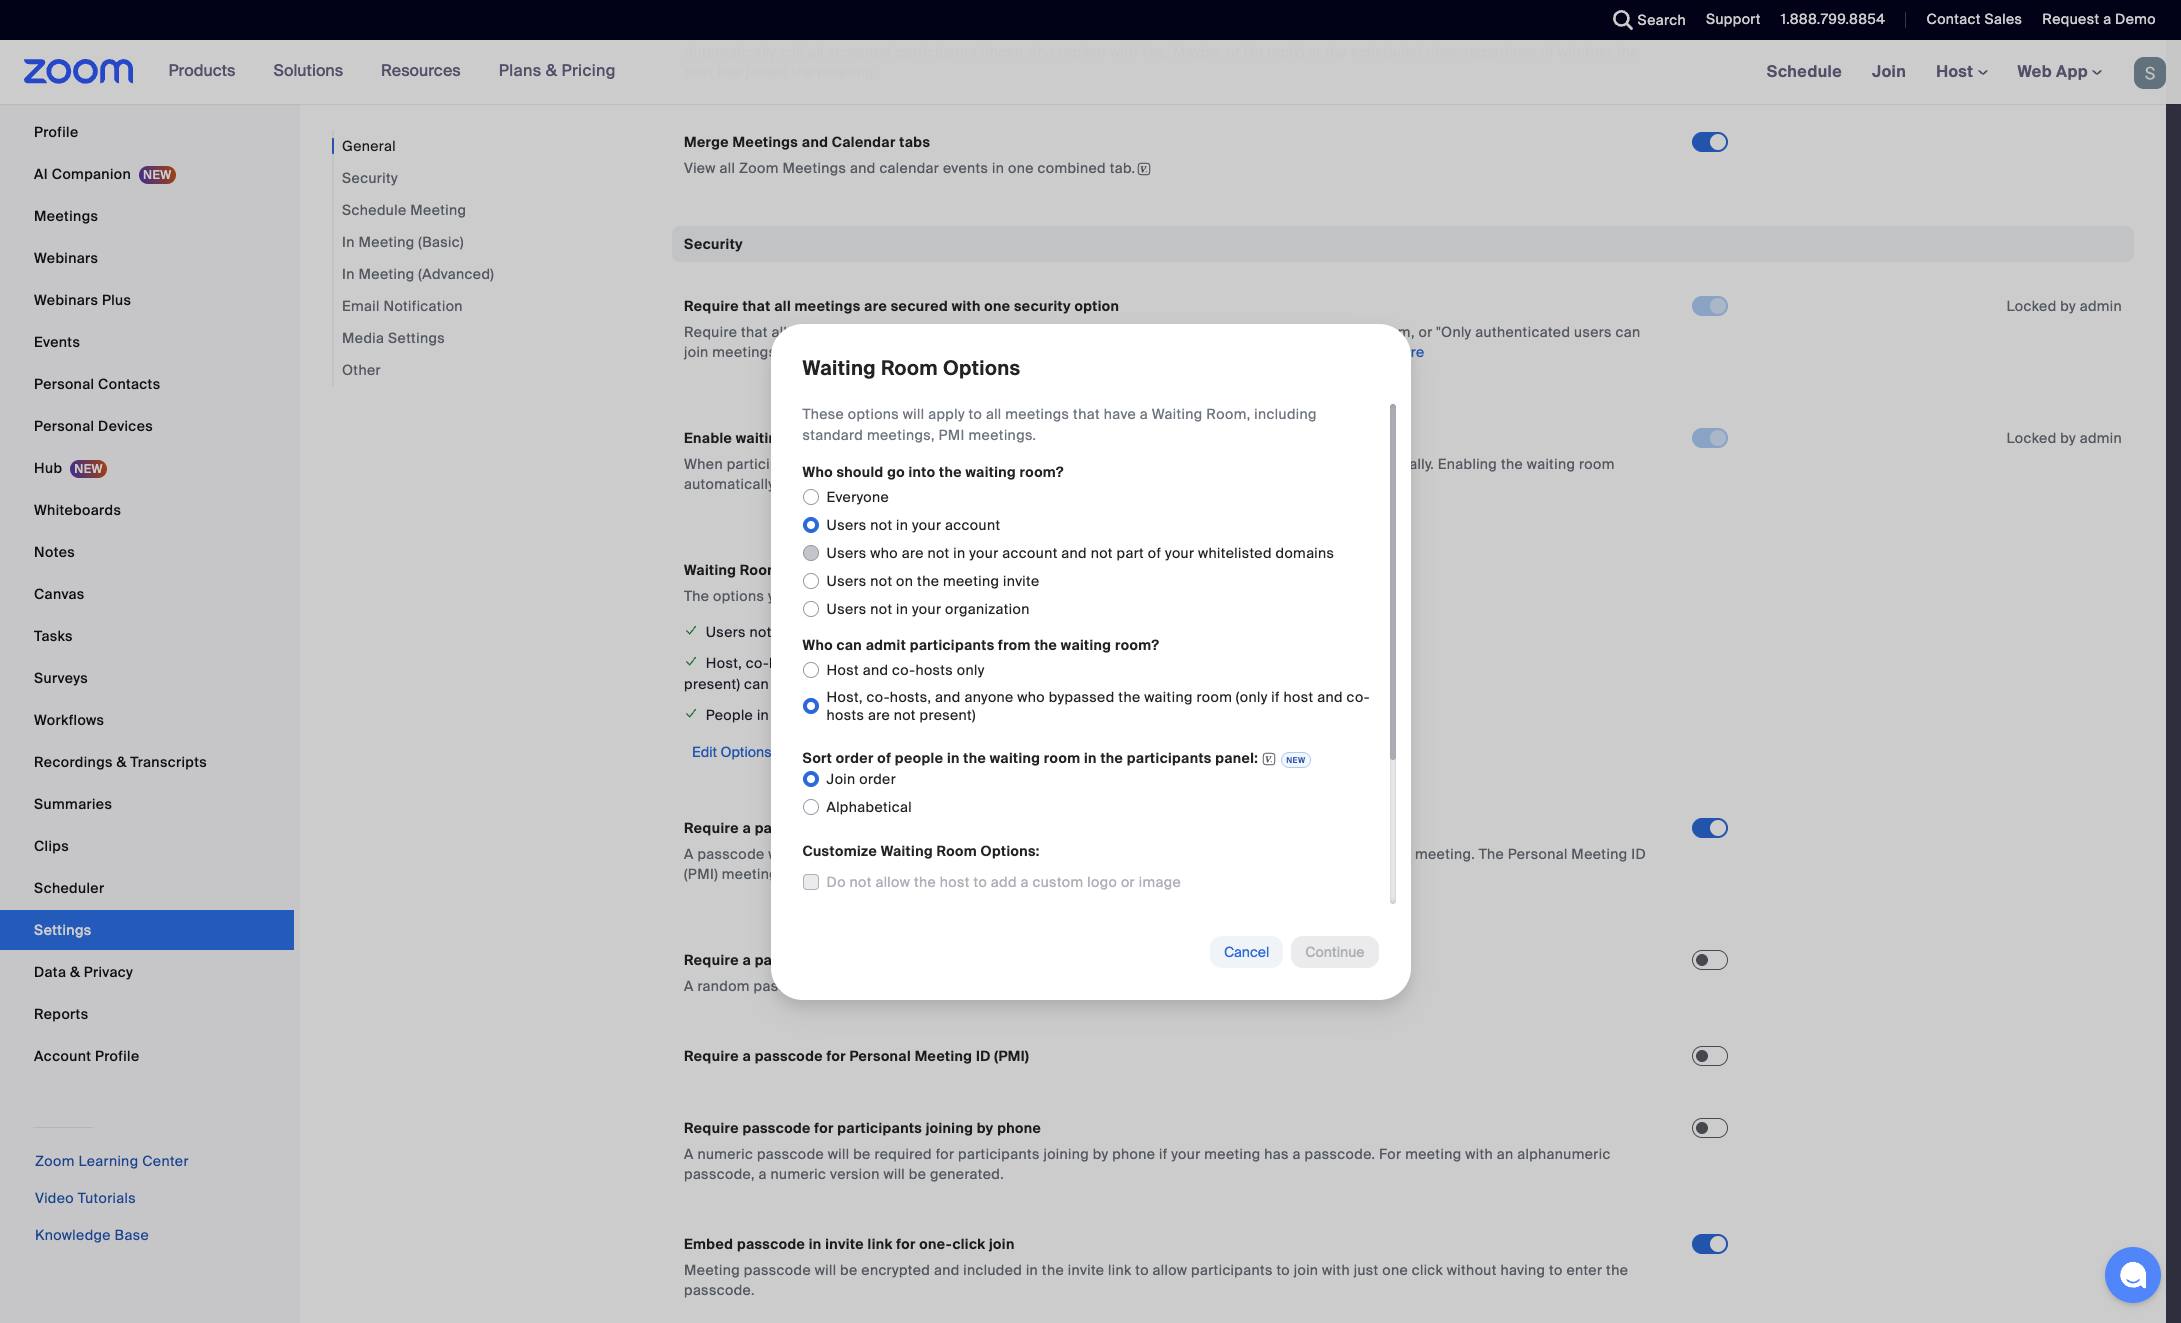The image size is (2181, 1323).
Task: Select Alphabetical sort order
Action: click(811, 807)
